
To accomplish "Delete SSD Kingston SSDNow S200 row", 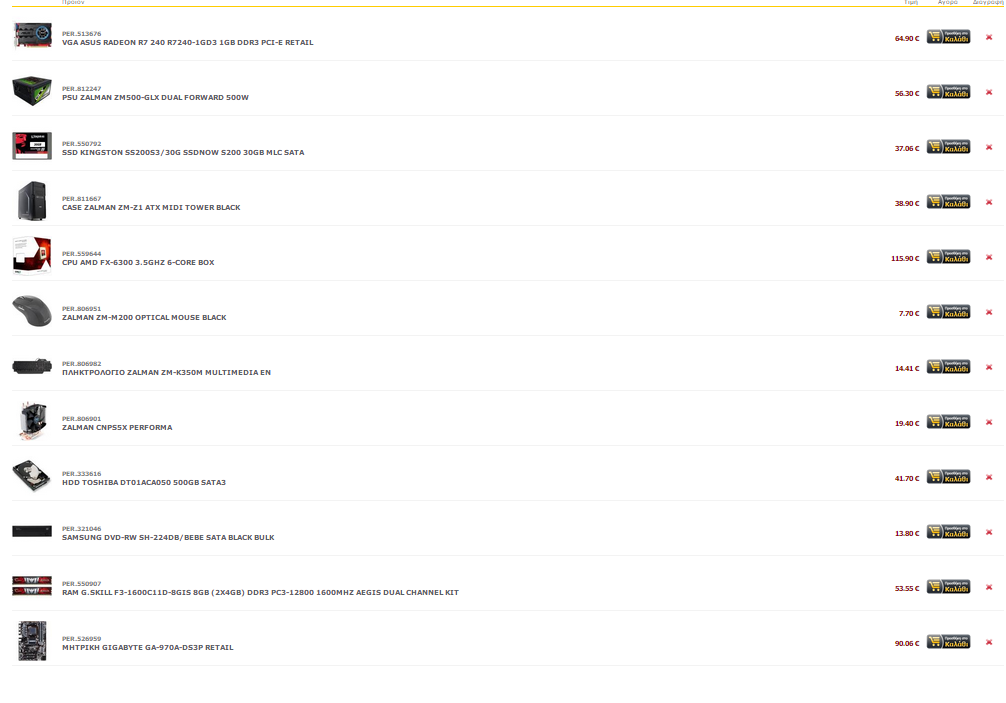I will point(989,148).
